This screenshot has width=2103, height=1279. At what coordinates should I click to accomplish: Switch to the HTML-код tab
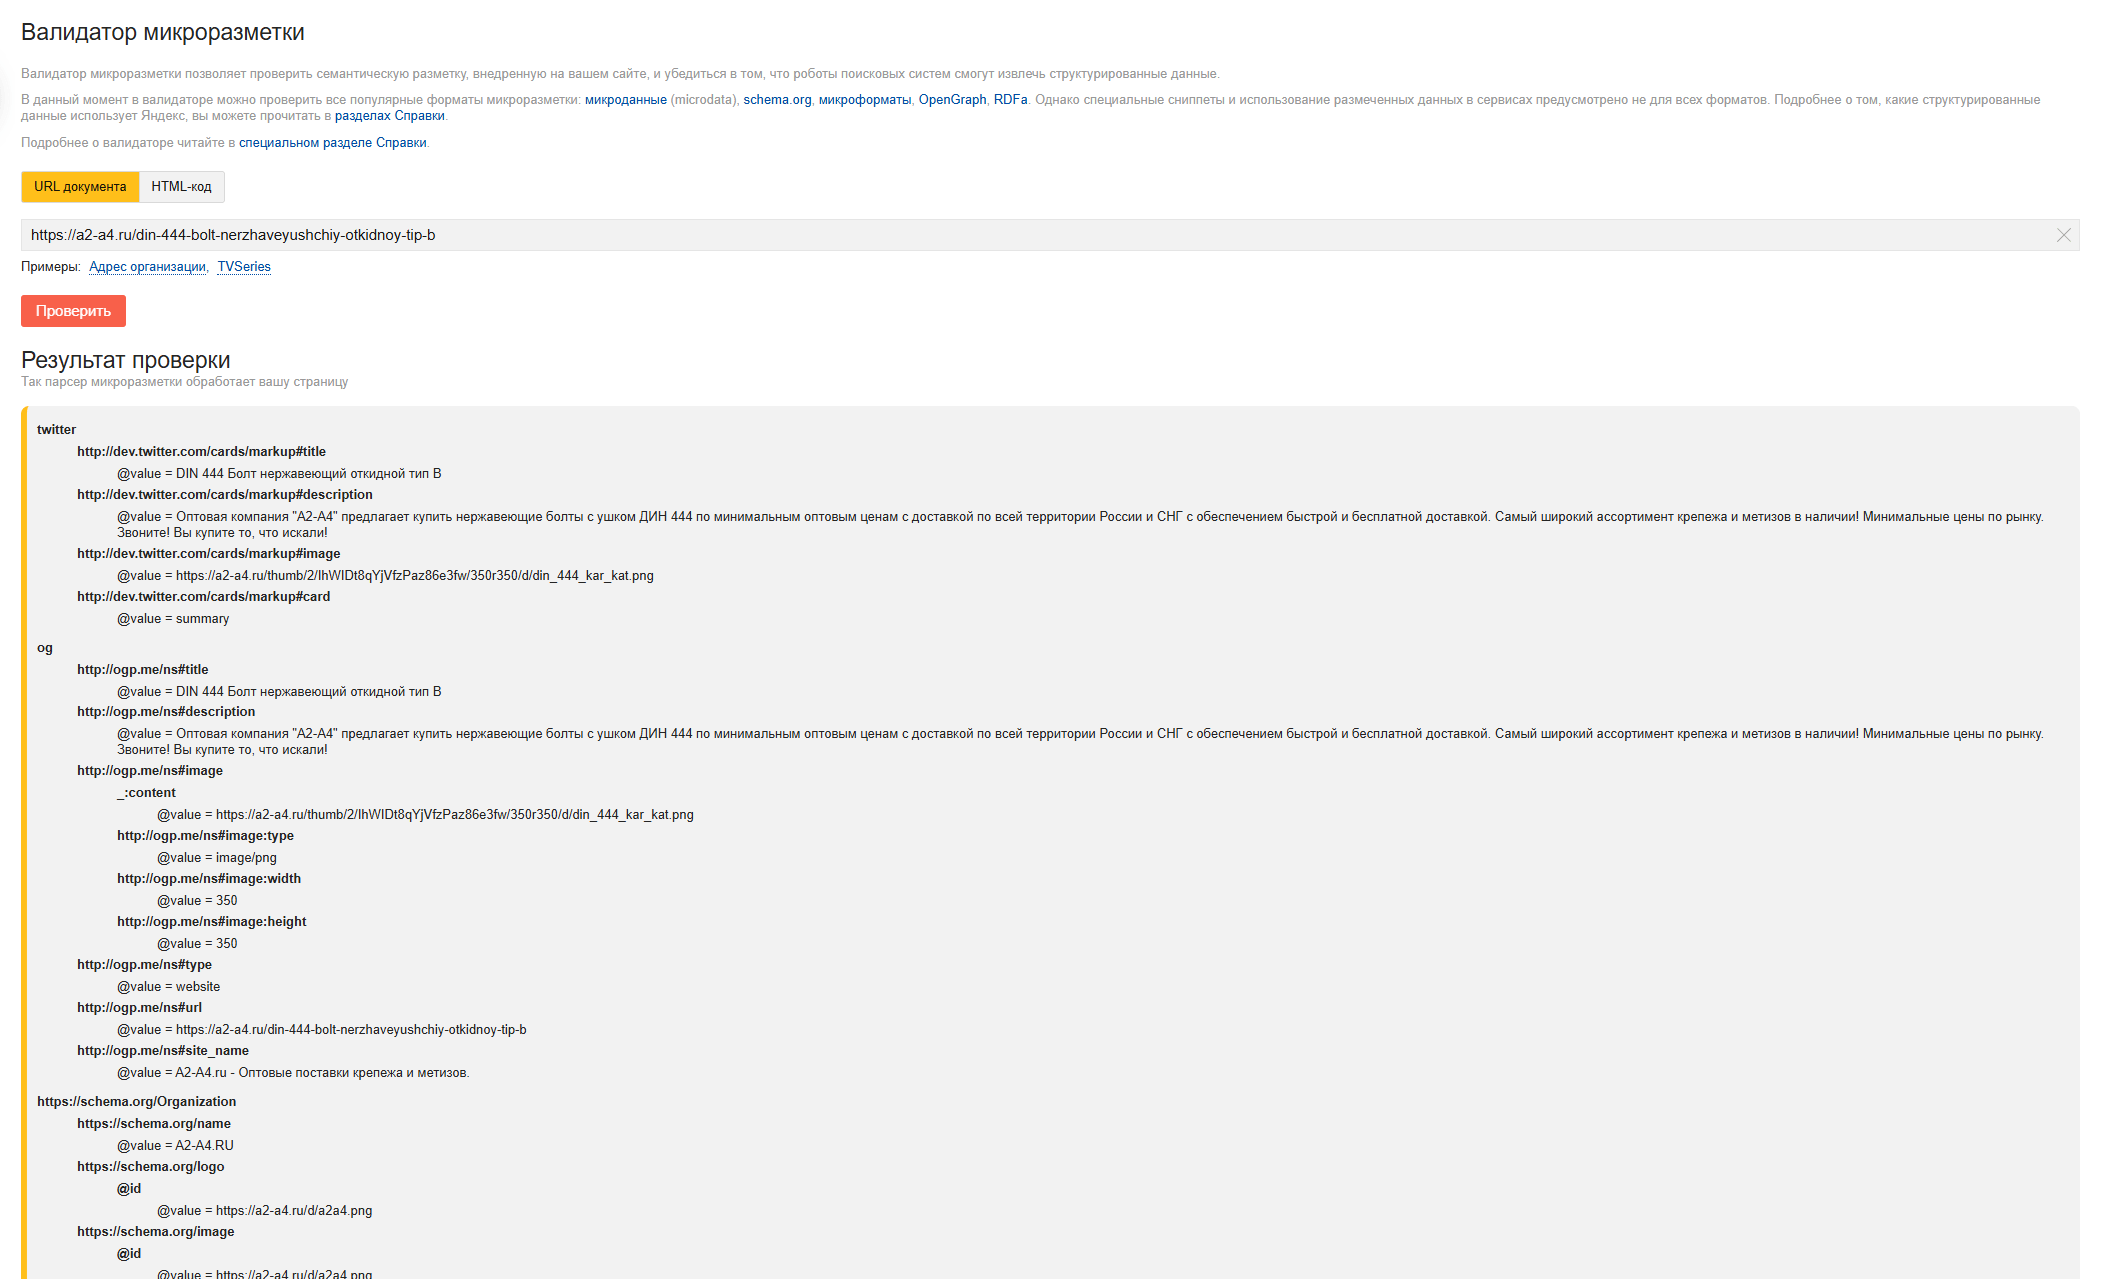(x=181, y=187)
